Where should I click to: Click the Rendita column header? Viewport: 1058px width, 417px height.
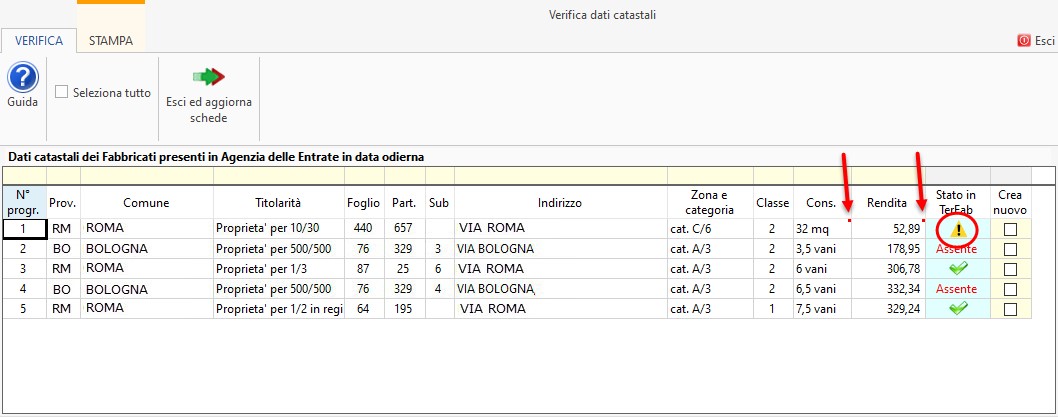tap(887, 202)
